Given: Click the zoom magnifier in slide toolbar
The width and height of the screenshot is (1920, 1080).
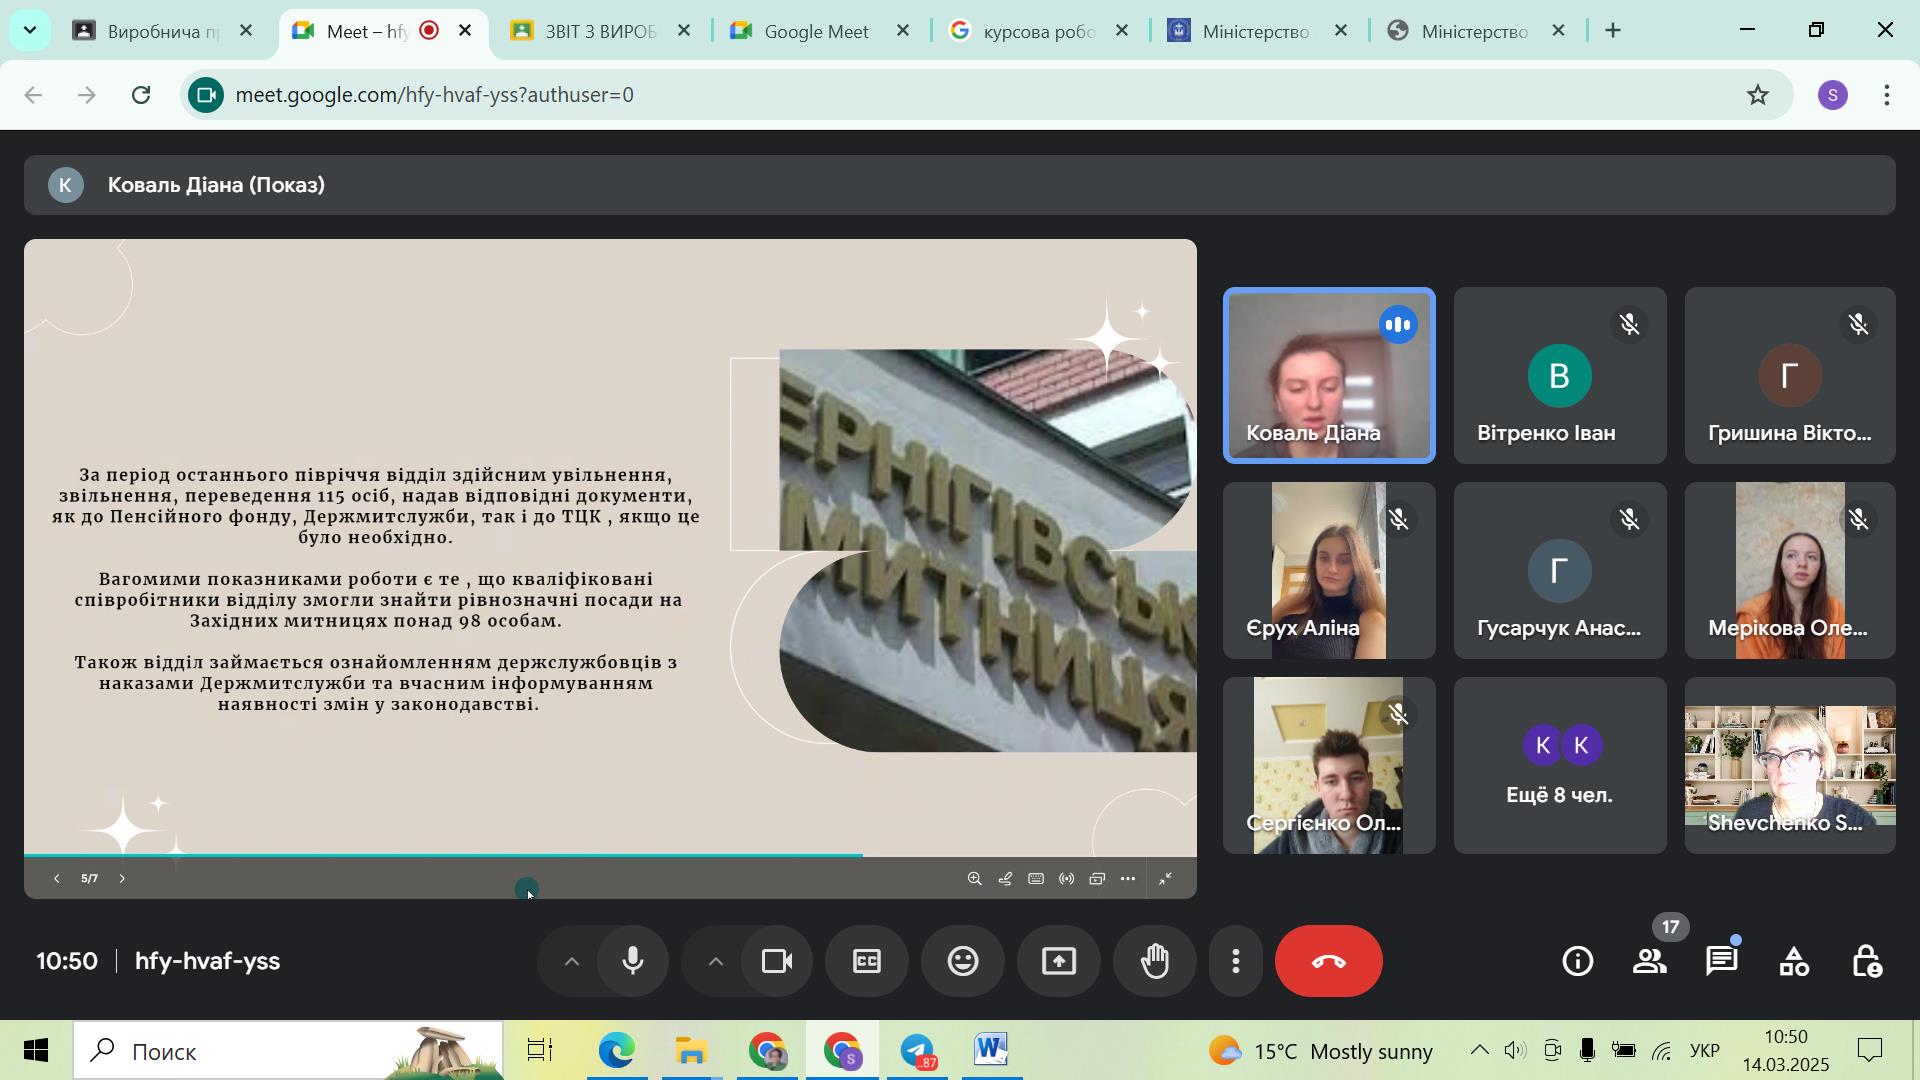Looking at the screenshot, I should point(975,879).
